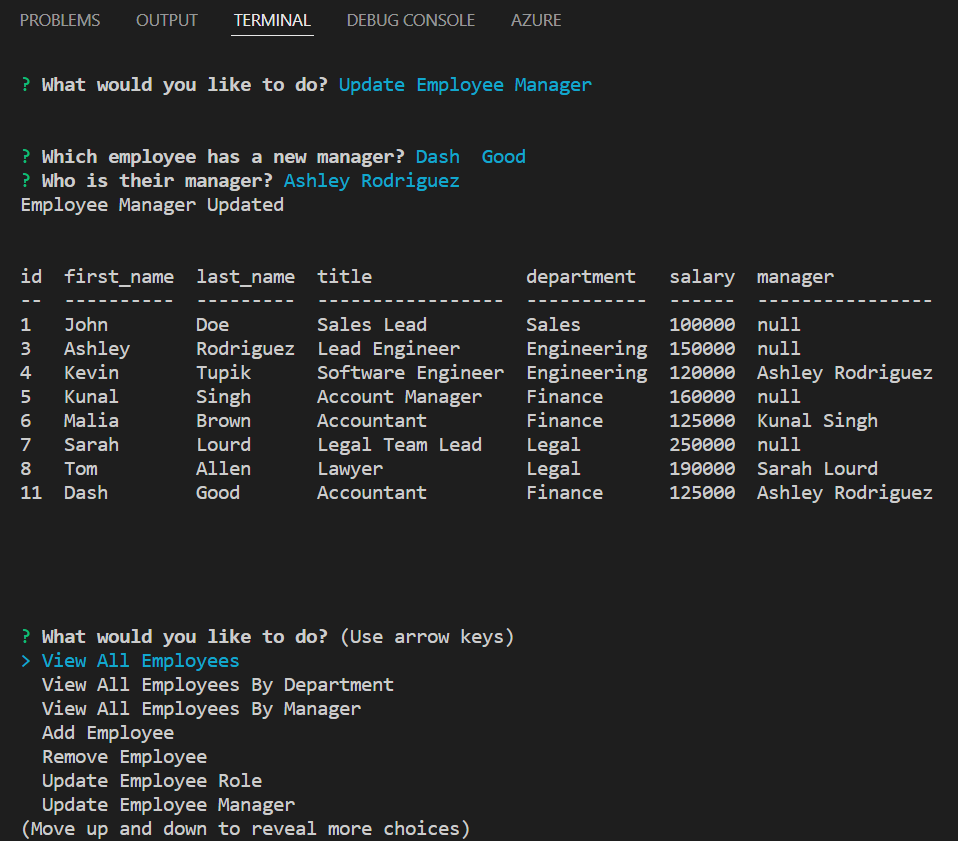Click the salary value 120000
Viewport: 958px width, 841px height.
point(702,373)
